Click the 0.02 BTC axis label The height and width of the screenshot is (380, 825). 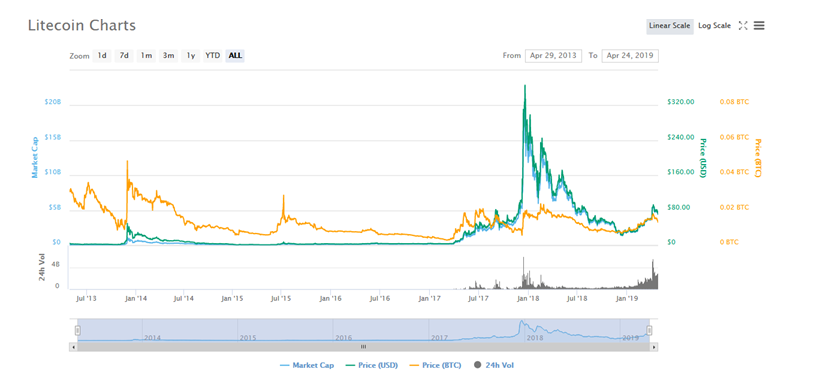734,207
